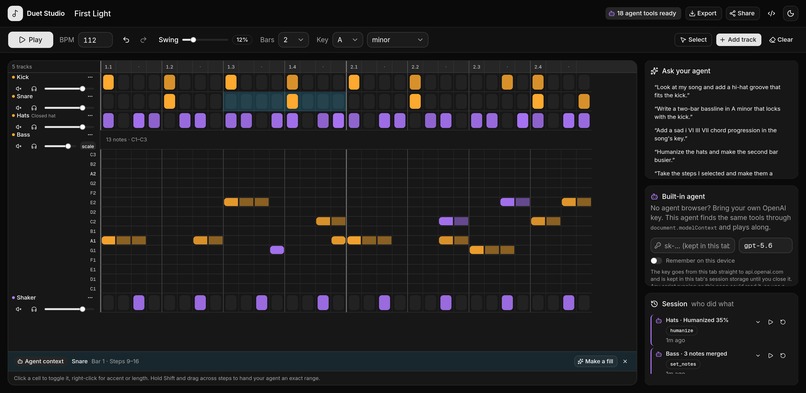Export the song
Image resolution: width=806 pixels, height=393 pixels.
[x=703, y=13]
